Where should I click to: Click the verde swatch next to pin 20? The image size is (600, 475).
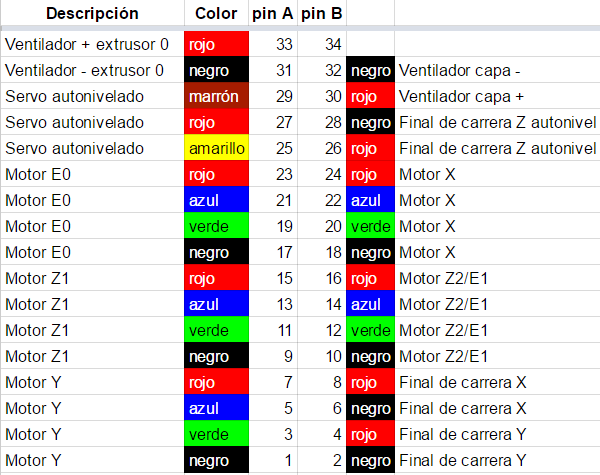click(370, 227)
